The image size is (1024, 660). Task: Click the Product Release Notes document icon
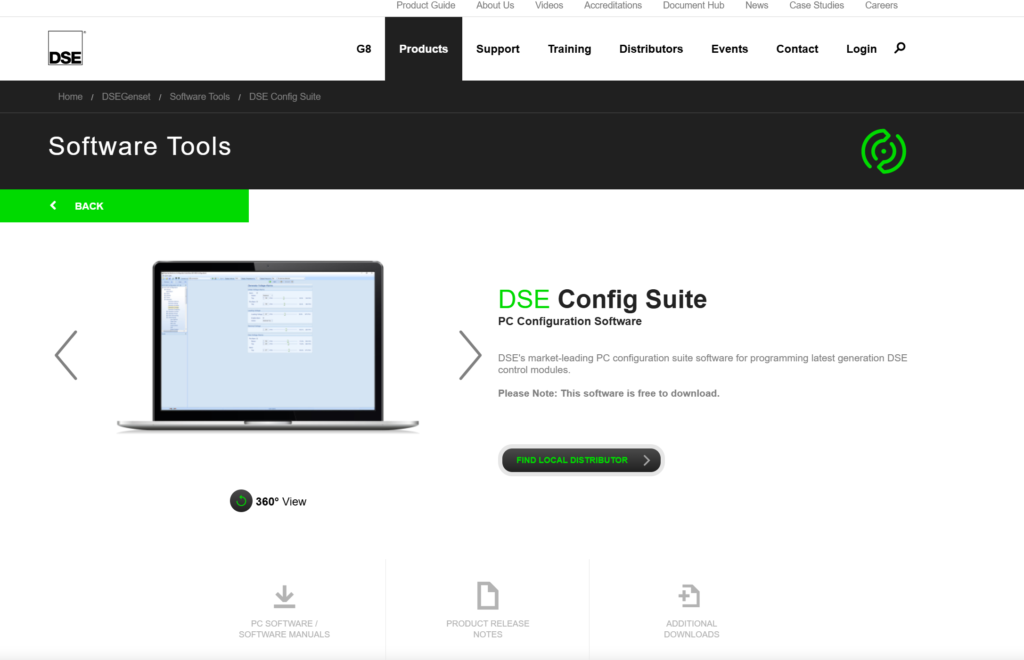(x=487, y=596)
